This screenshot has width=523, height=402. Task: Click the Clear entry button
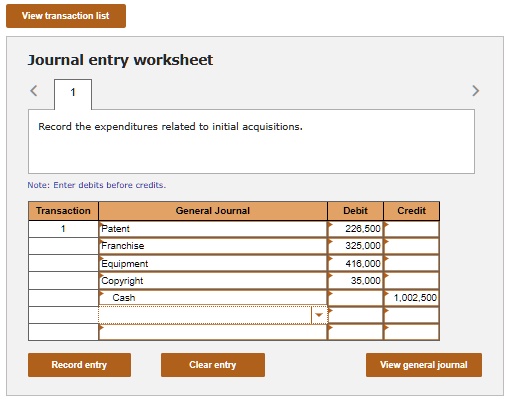click(x=213, y=365)
